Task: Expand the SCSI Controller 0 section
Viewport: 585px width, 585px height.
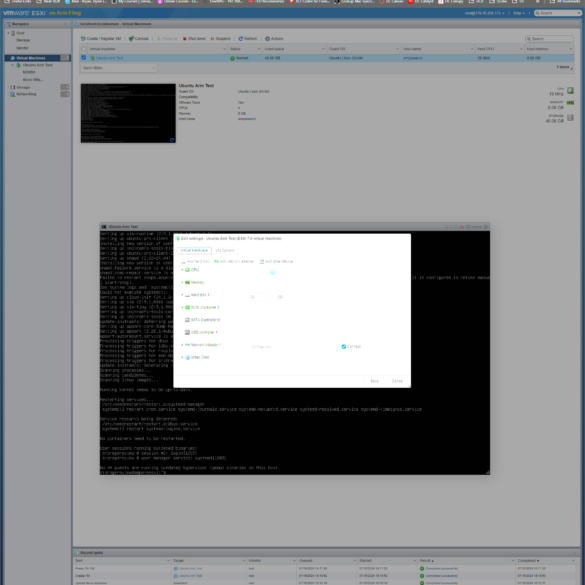Action: coord(182,307)
